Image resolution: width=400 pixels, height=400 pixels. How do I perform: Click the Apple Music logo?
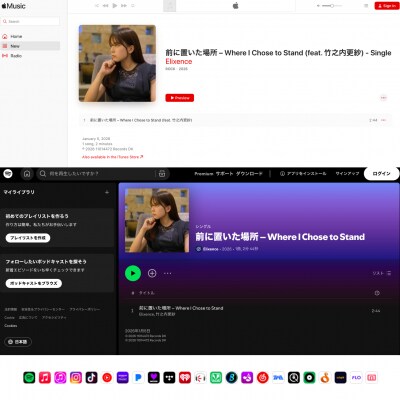pyautogui.click(x=14, y=6)
